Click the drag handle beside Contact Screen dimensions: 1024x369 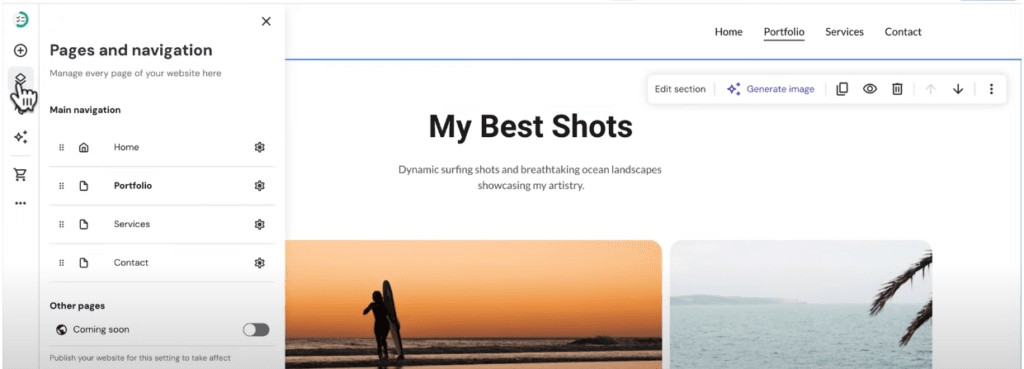coord(62,263)
